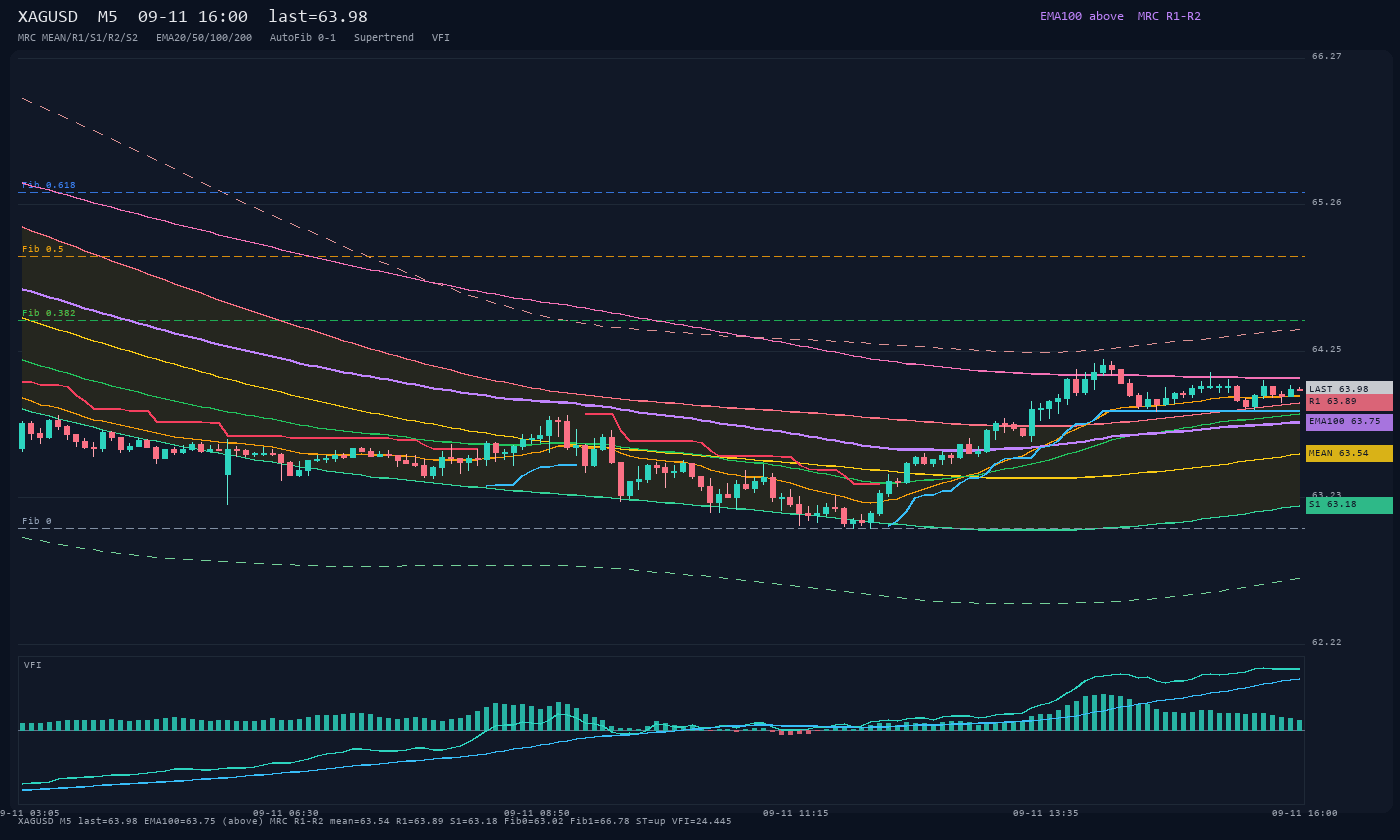Image resolution: width=1400 pixels, height=840 pixels.
Task: Click the EMA100 63.75 price label
Action: coord(1349,422)
